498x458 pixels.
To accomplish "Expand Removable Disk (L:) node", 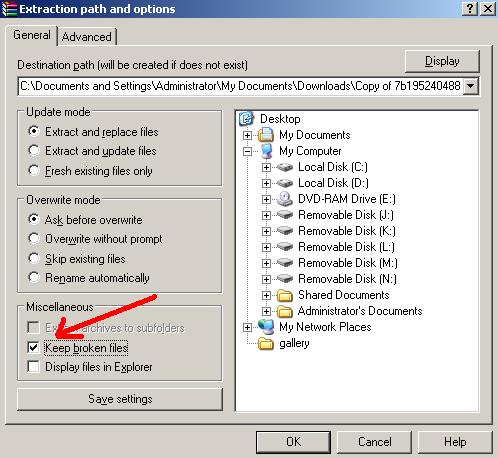I will point(266,247).
